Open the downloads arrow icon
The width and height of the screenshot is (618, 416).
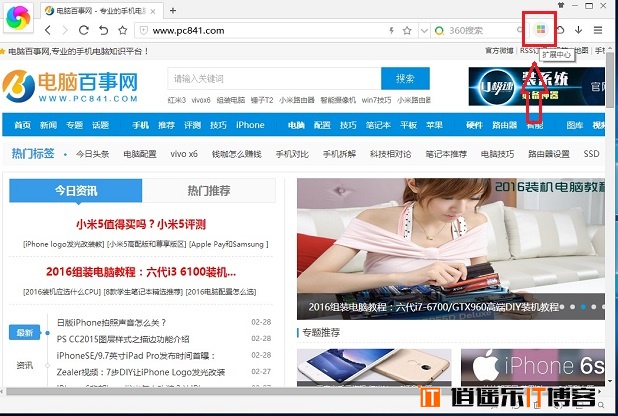point(578,30)
